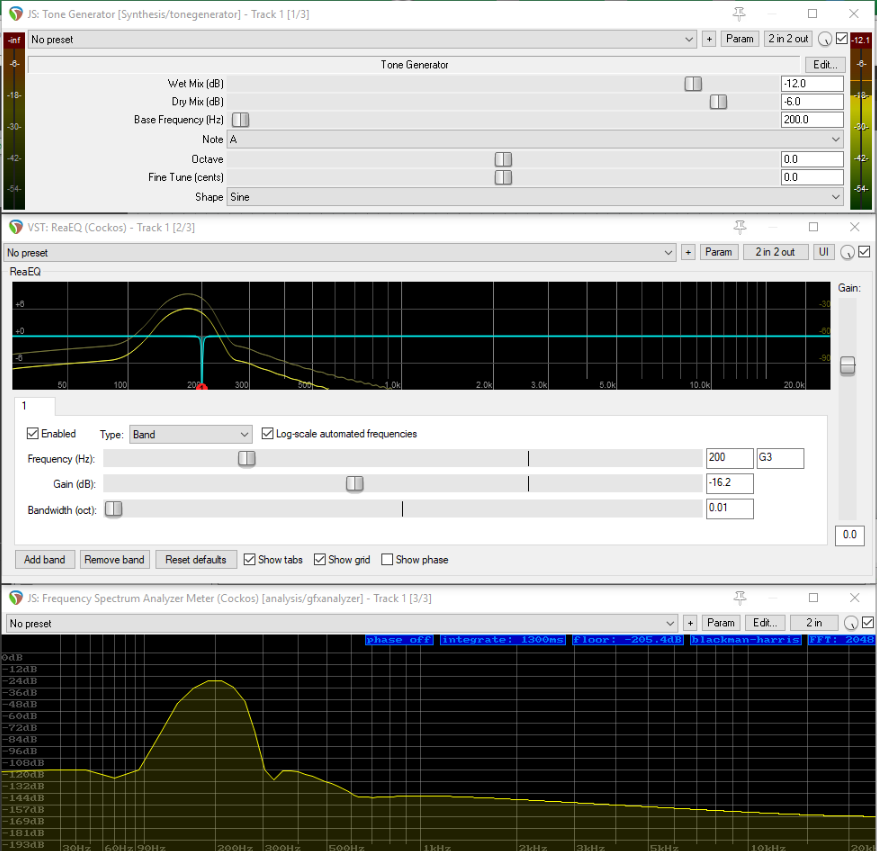877x851 pixels.
Task: Click the Fine Tune slider handle
Action: click(503, 177)
